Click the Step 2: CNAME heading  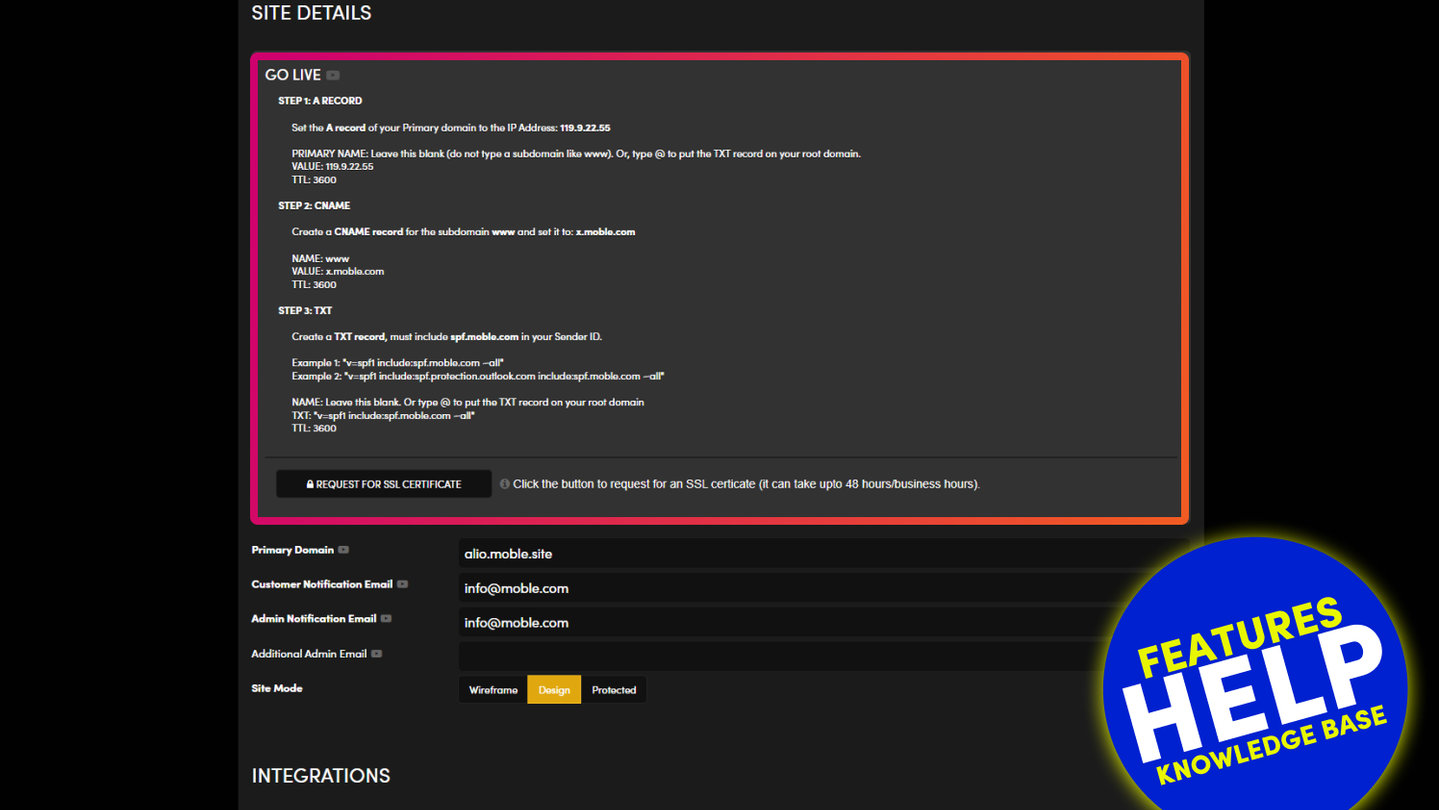pyautogui.click(x=314, y=206)
